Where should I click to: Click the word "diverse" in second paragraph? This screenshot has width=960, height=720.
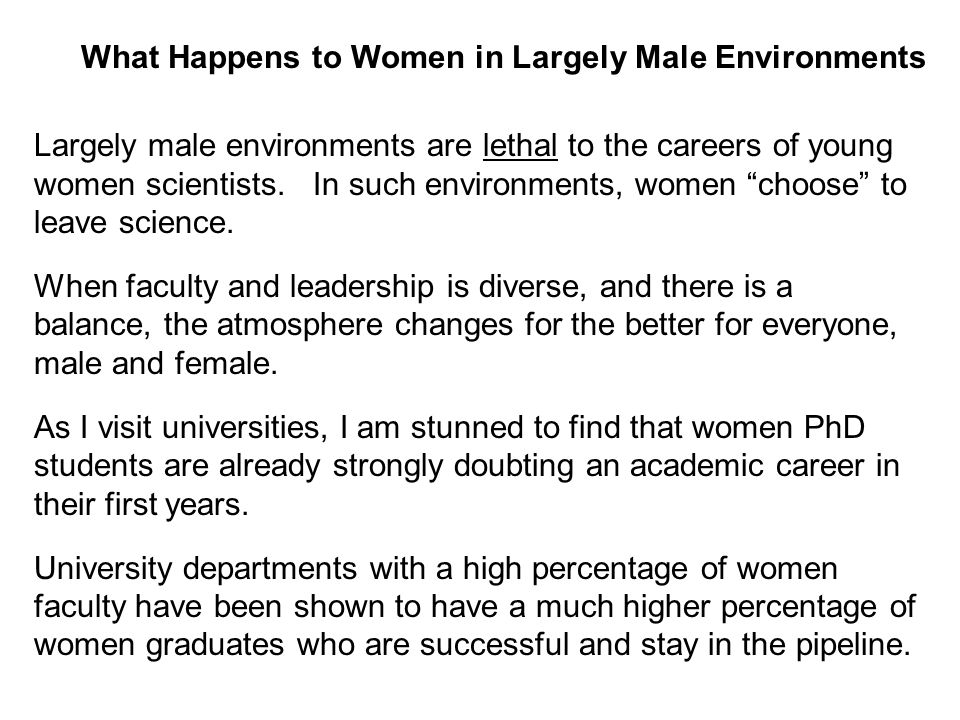[531, 287]
